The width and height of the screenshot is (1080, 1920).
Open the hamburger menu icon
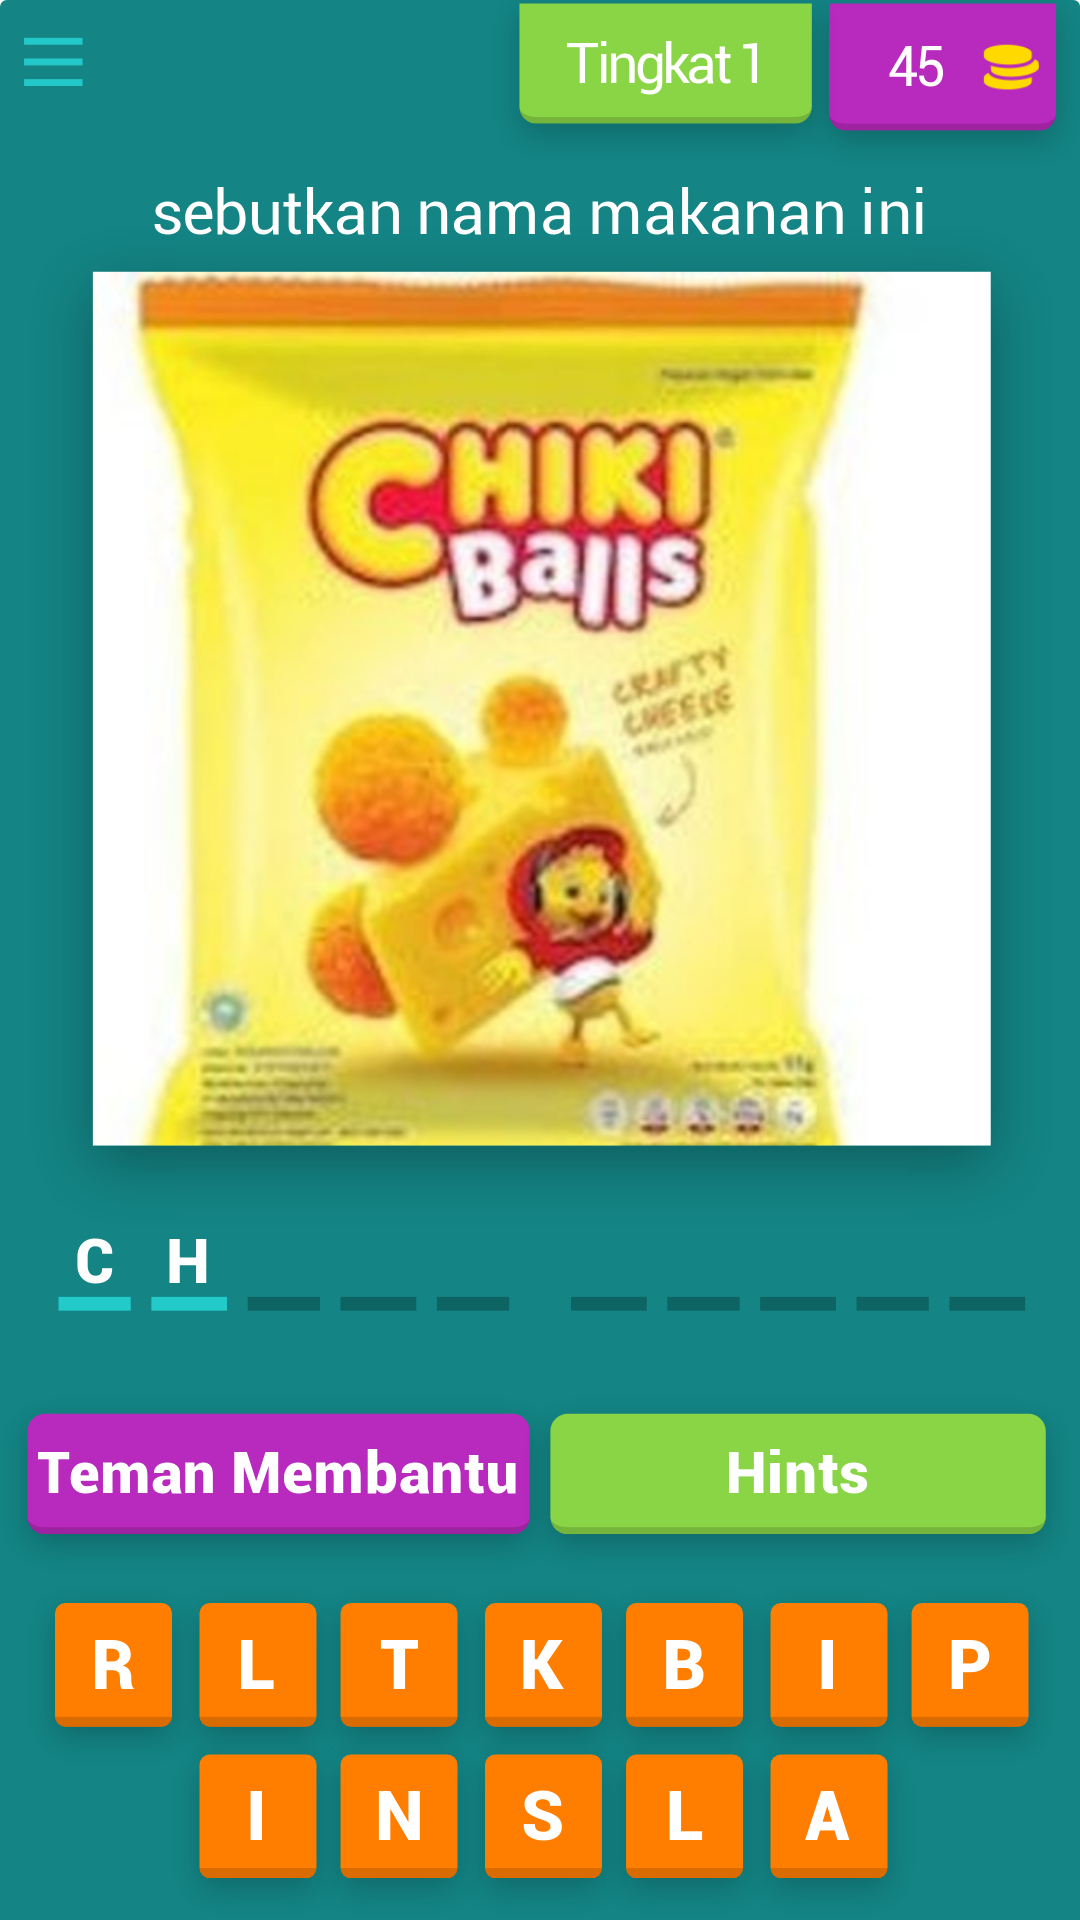[x=53, y=62]
